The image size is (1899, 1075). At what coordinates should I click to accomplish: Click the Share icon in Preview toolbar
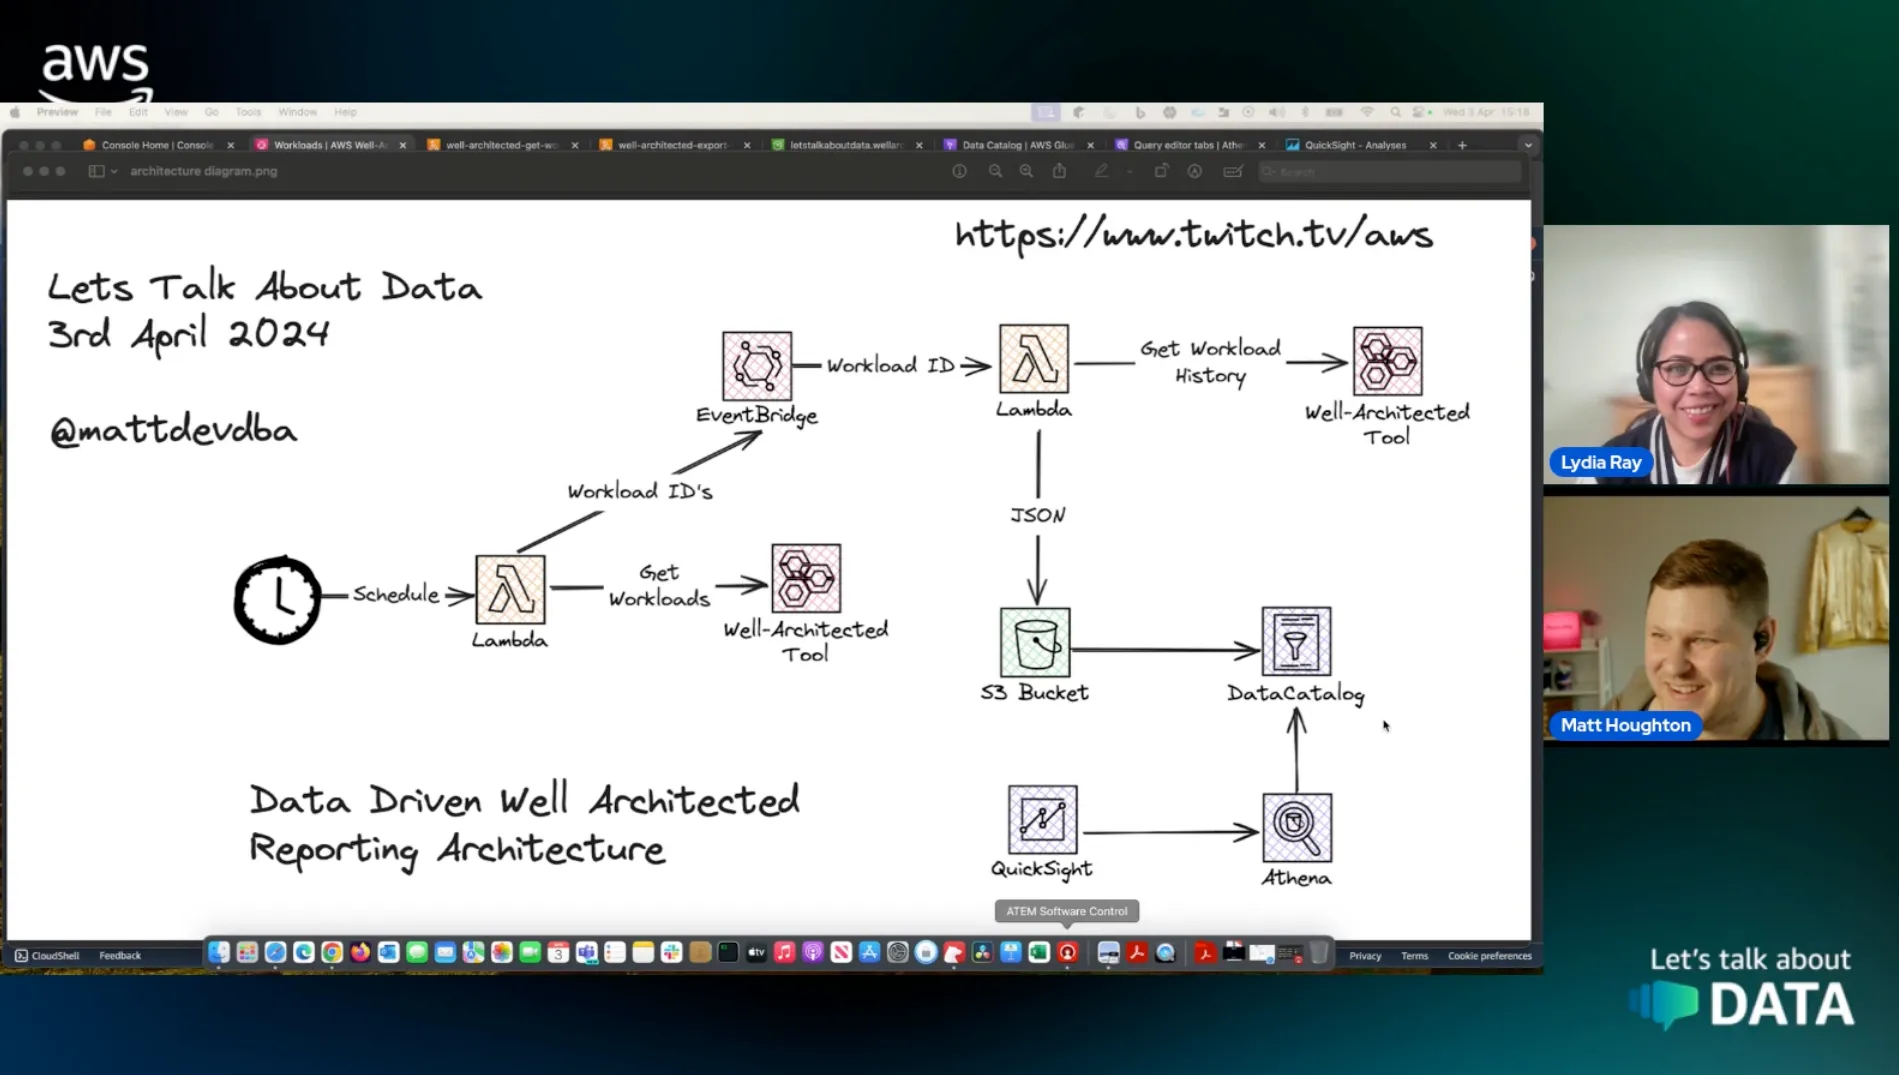click(1059, 171)
